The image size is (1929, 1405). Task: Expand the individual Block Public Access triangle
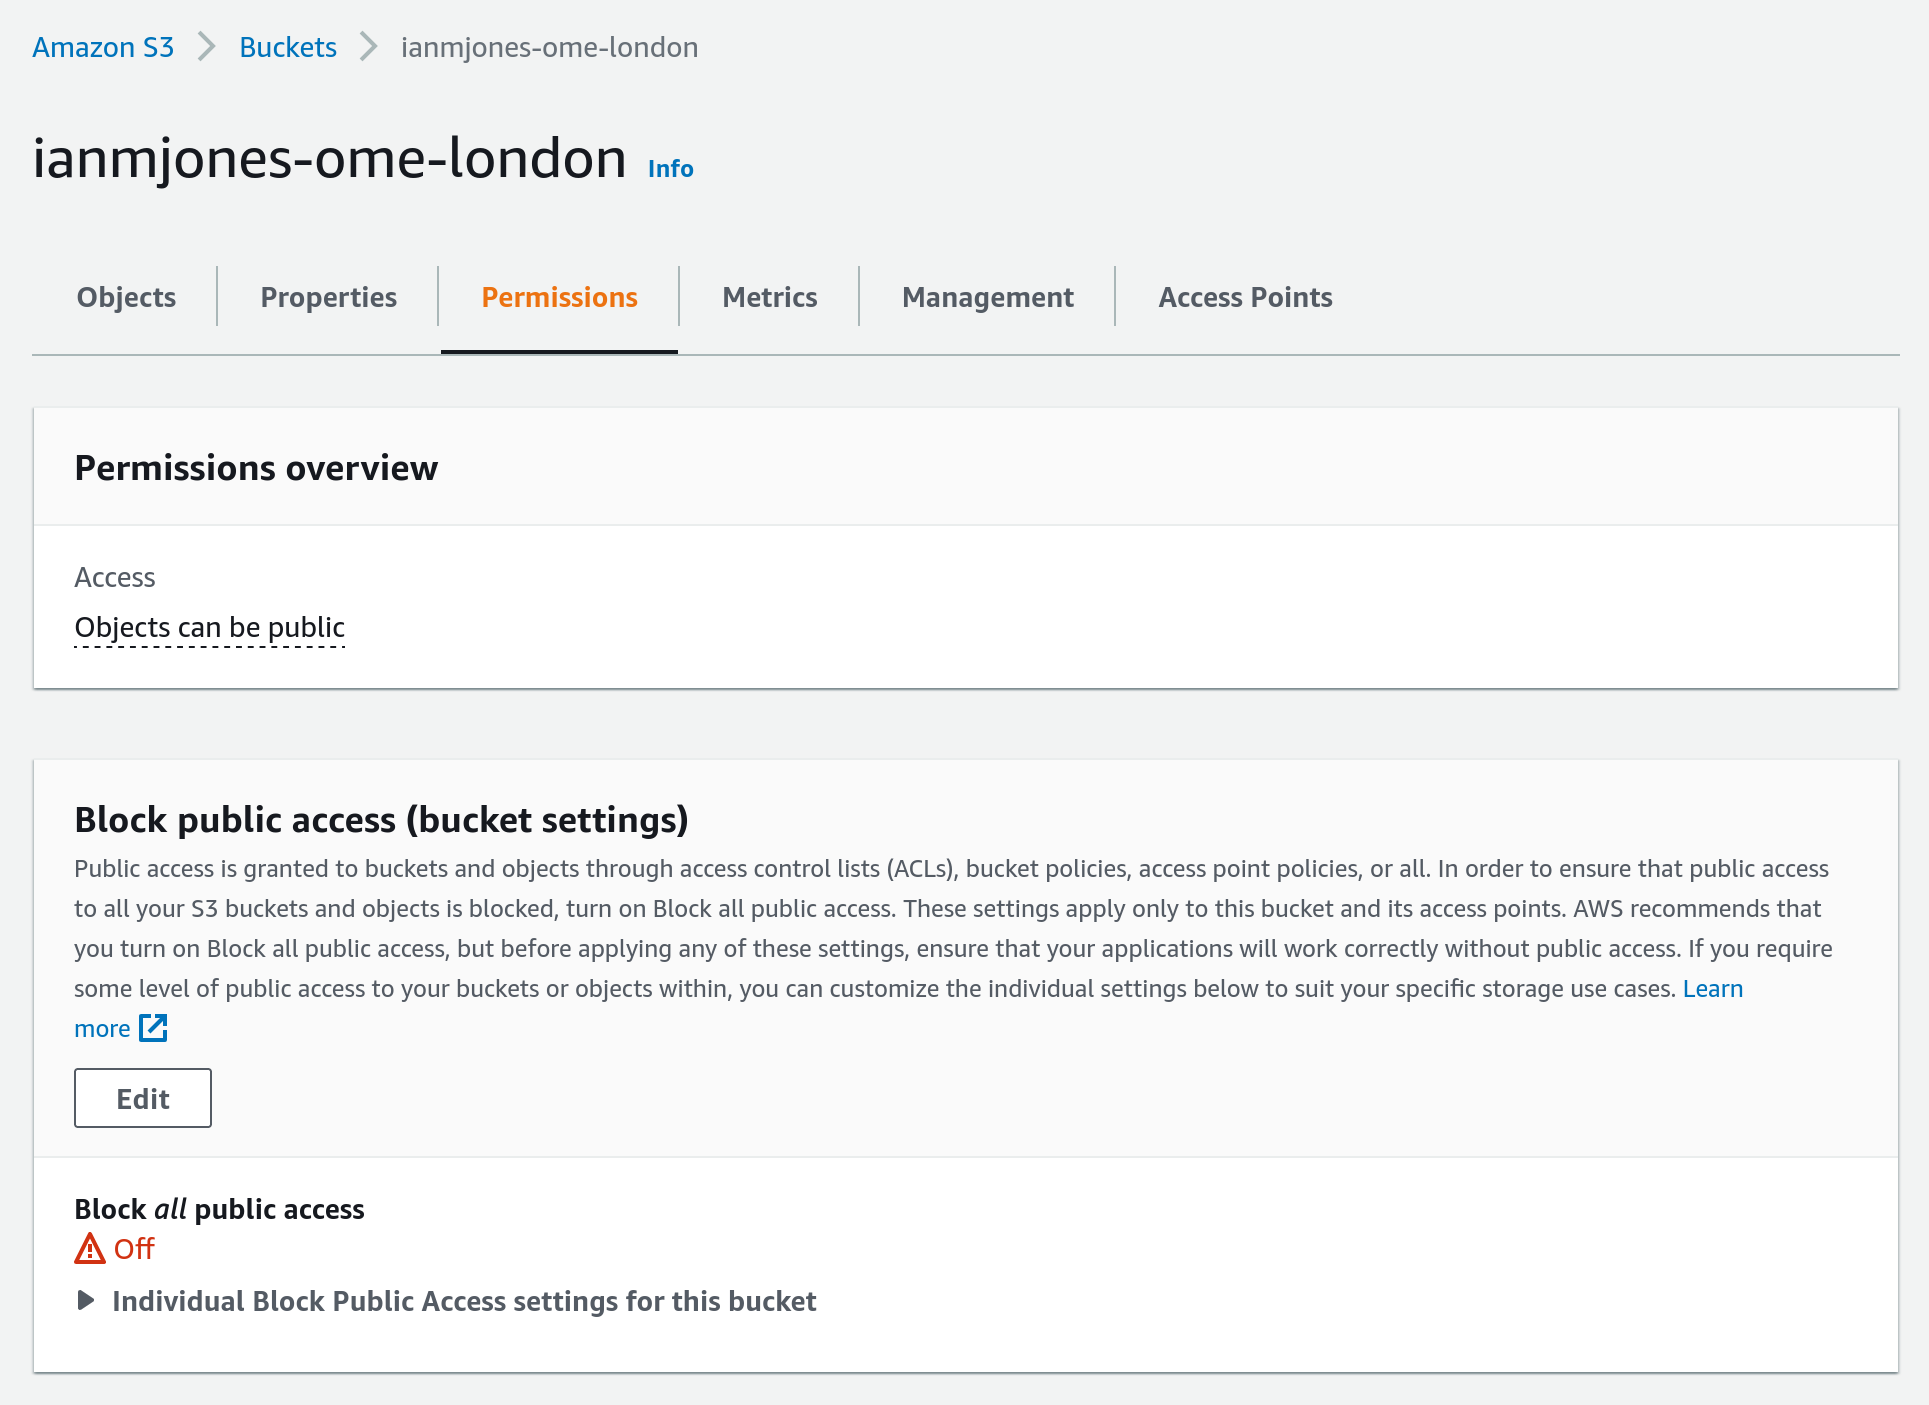pos(86,1301)
